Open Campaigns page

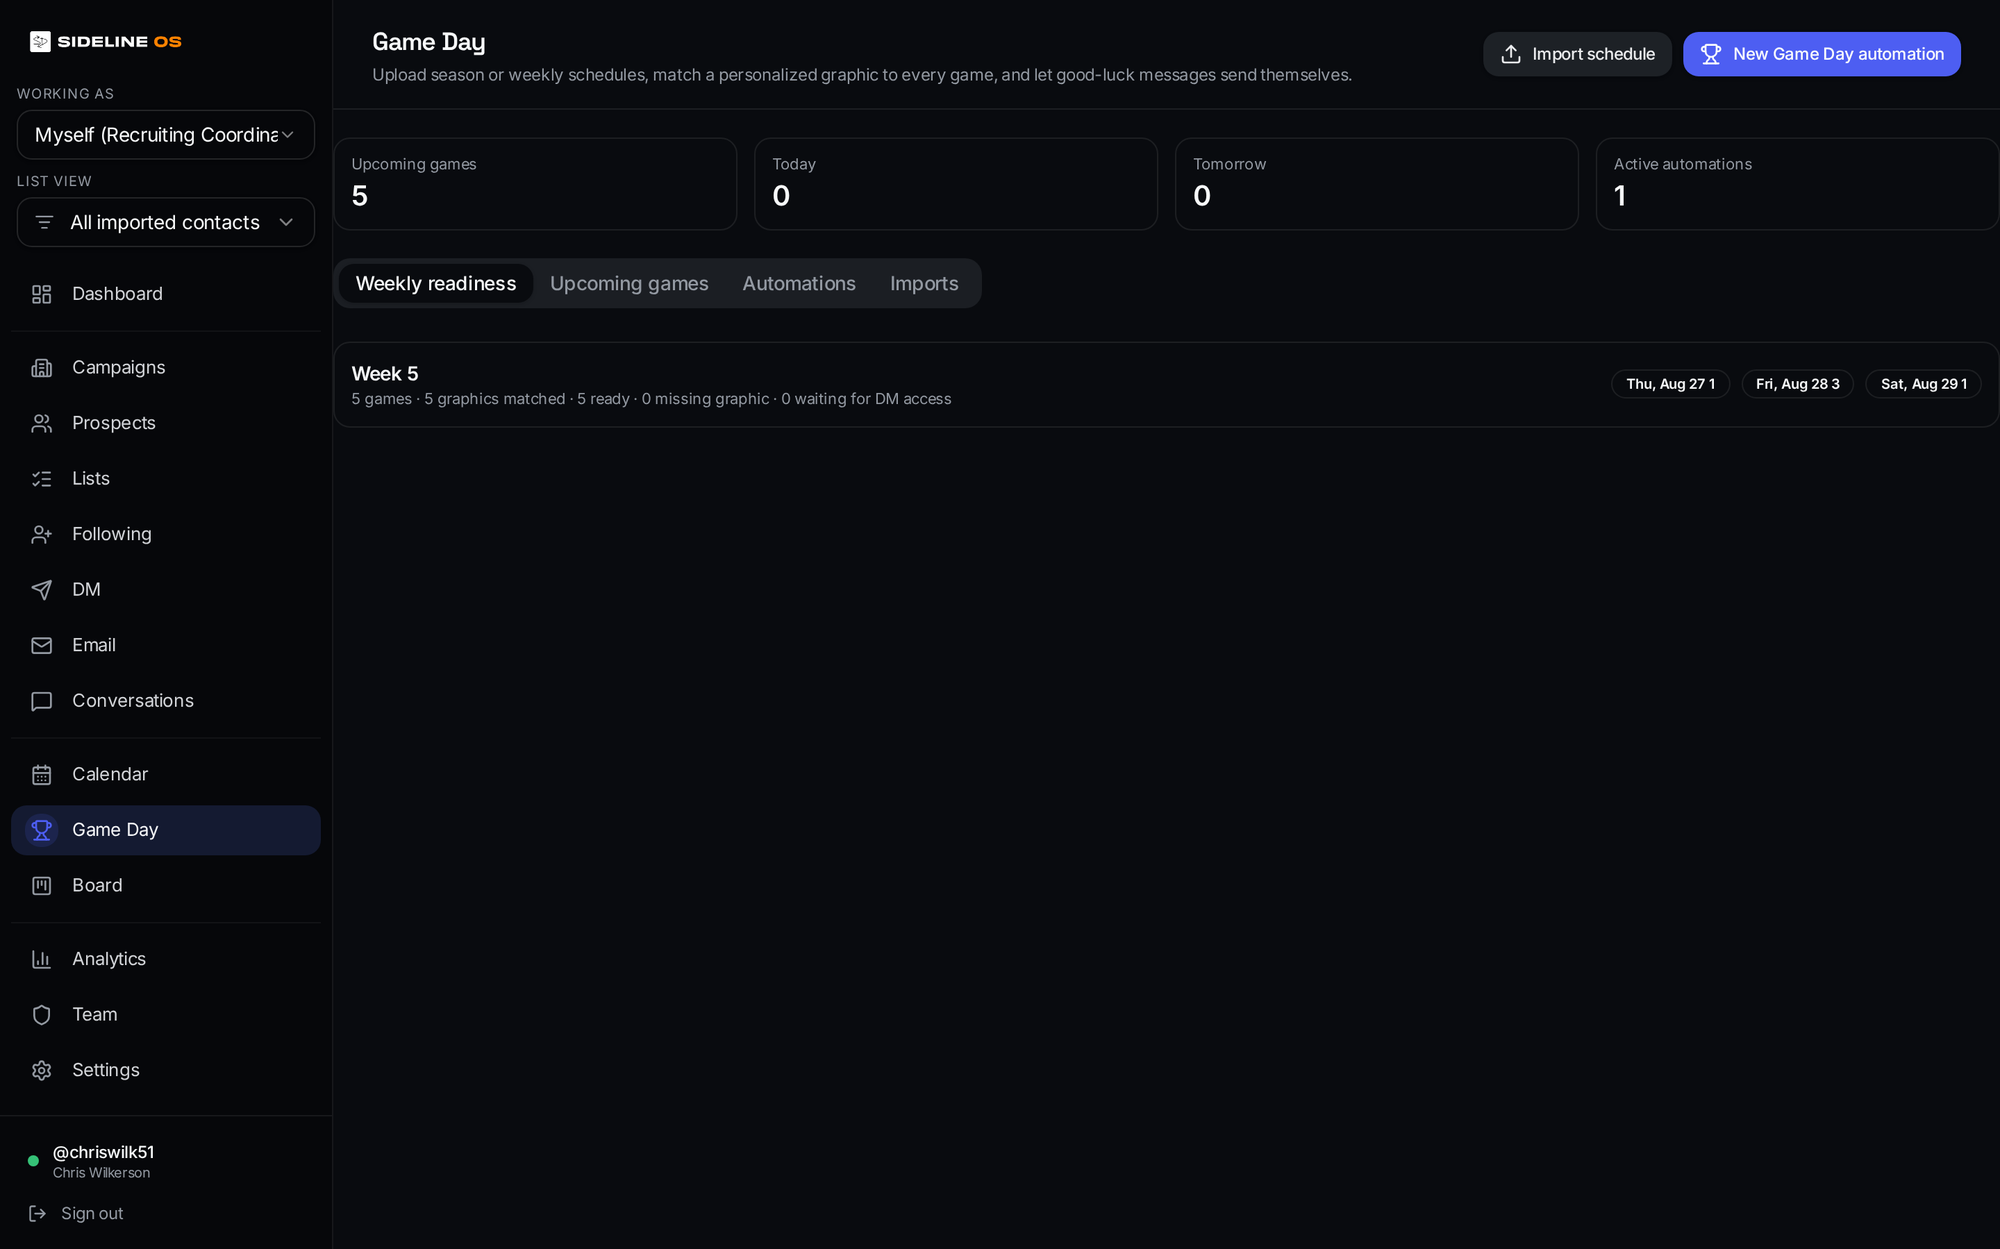166,368
